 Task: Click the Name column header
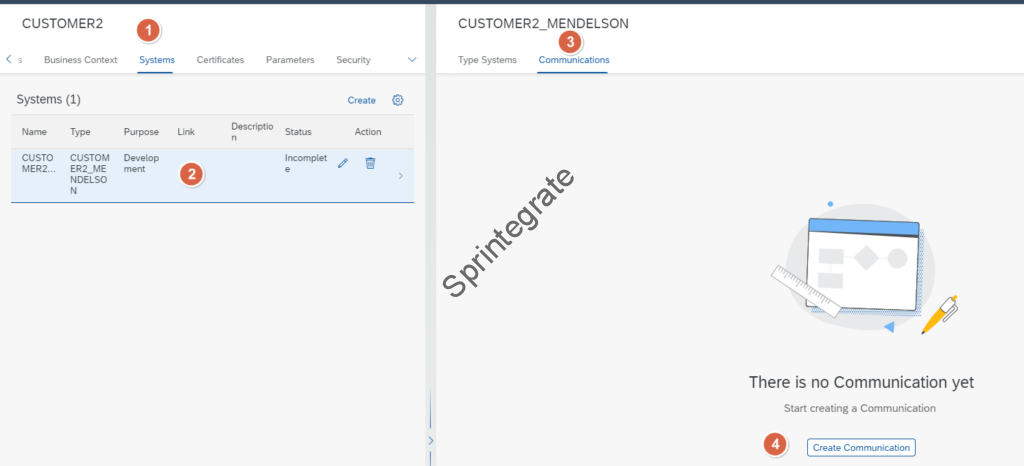pos(34,132)
